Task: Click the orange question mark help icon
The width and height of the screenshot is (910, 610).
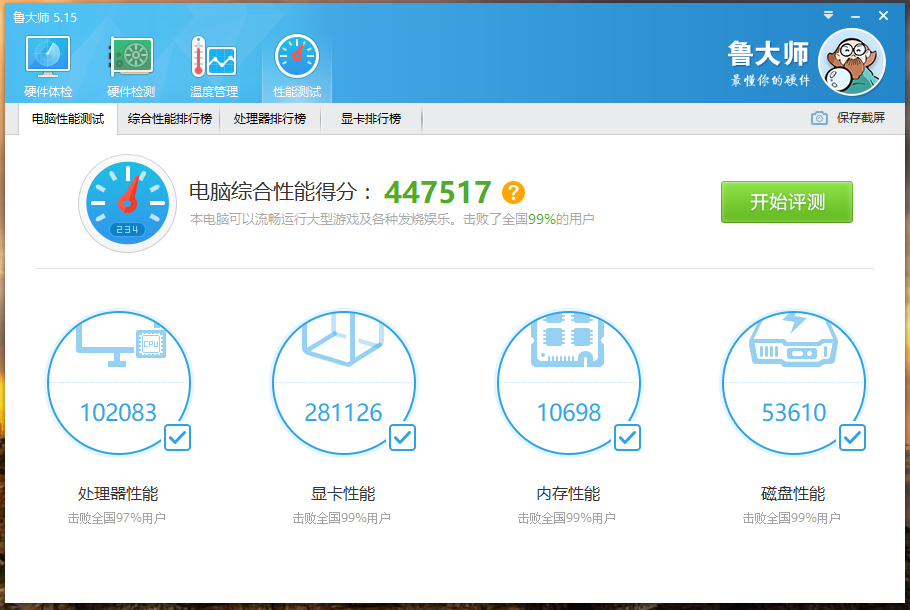Action: (513, 193)
